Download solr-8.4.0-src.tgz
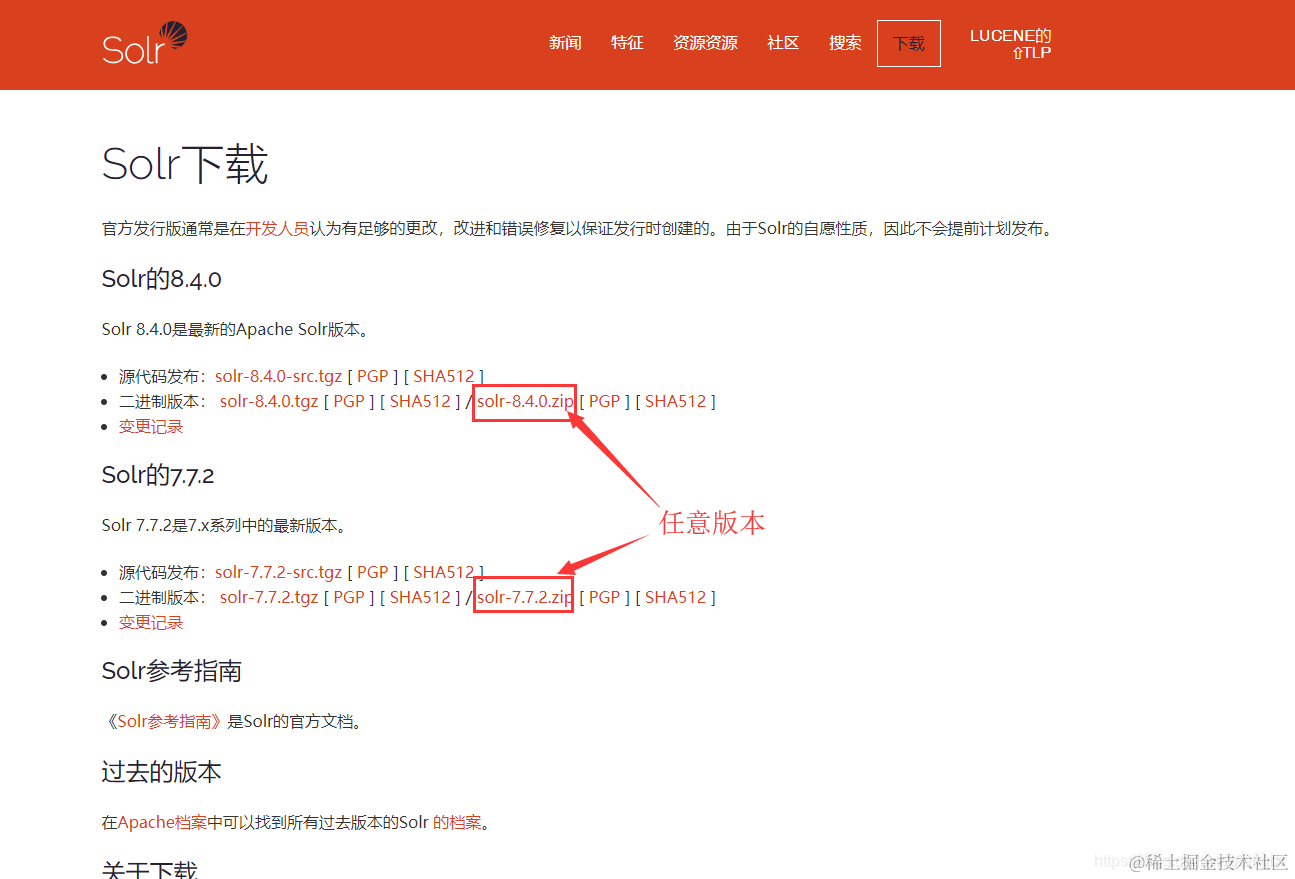1295x879 pixels. (x=278, y=376)
